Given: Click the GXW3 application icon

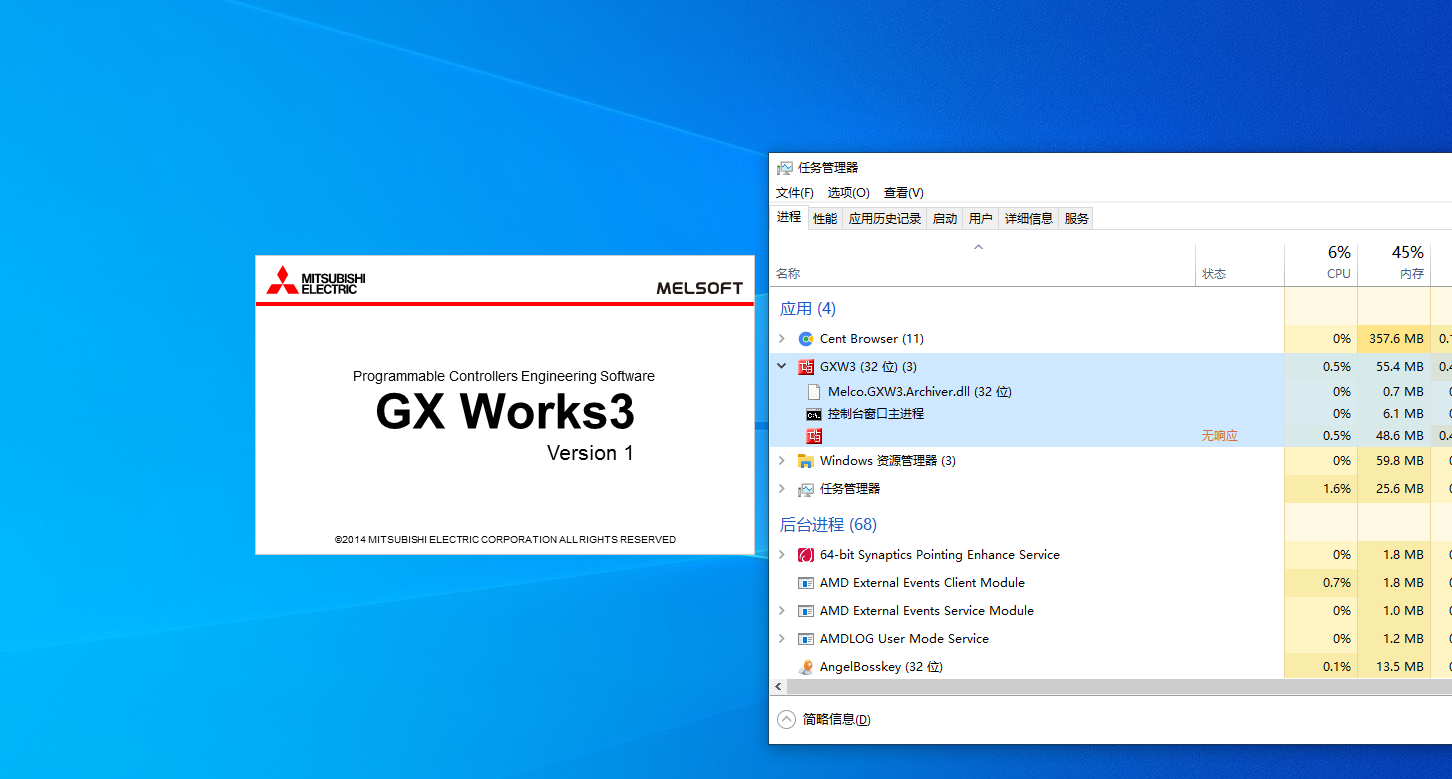Looking at the screenshot, I should (806, 367).
